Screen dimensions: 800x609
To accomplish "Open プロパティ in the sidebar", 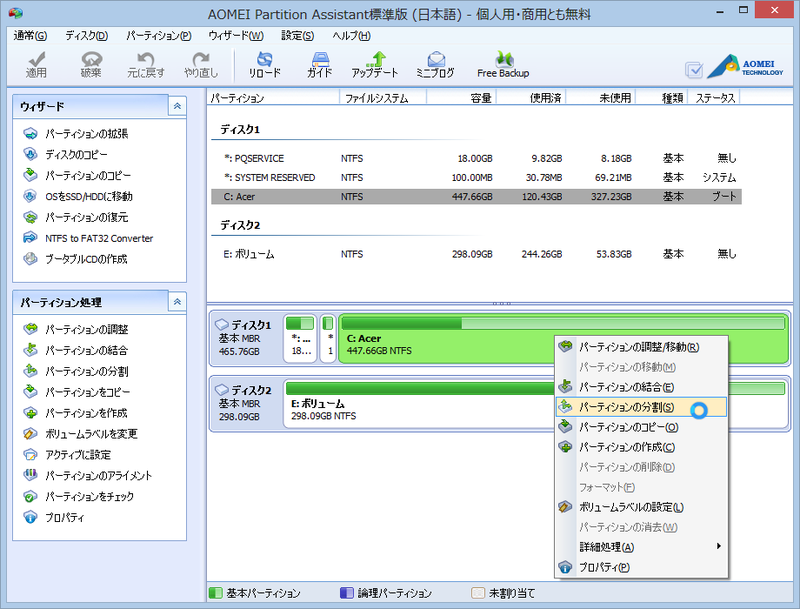I will 54,518.
